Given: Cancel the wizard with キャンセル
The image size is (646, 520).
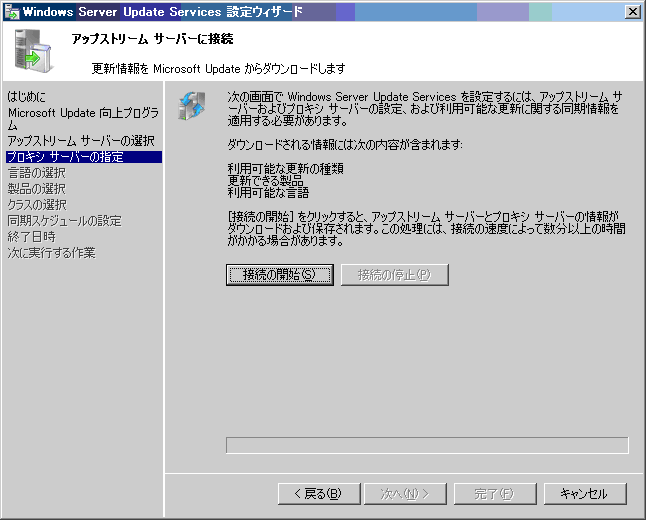Looking at the screenshot, I should point(585,494).
